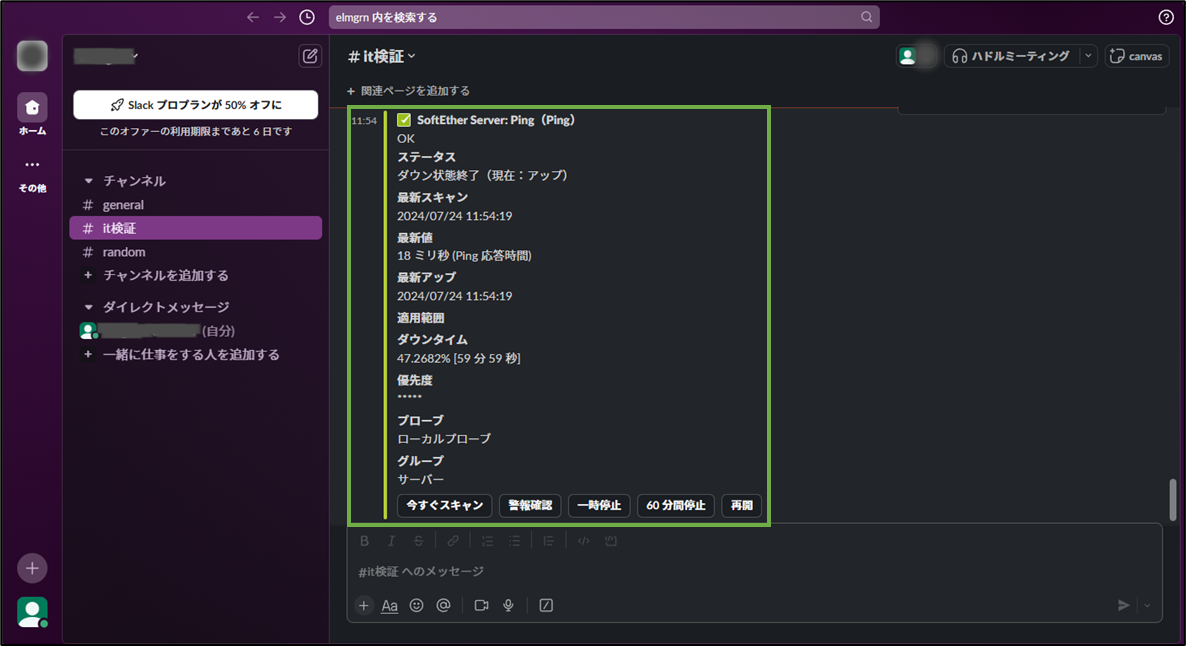Open huddle options dropdown arrow

[1088, 56]
